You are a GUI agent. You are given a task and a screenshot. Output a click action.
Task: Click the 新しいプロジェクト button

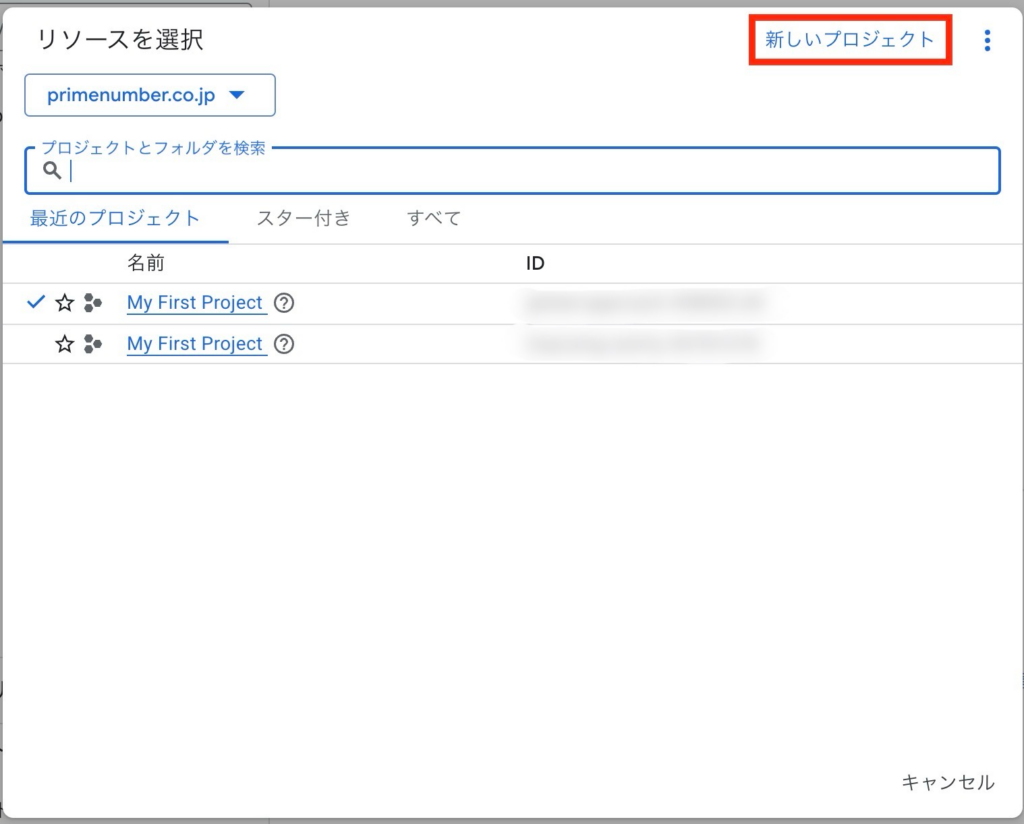click(x=849, y=40)
